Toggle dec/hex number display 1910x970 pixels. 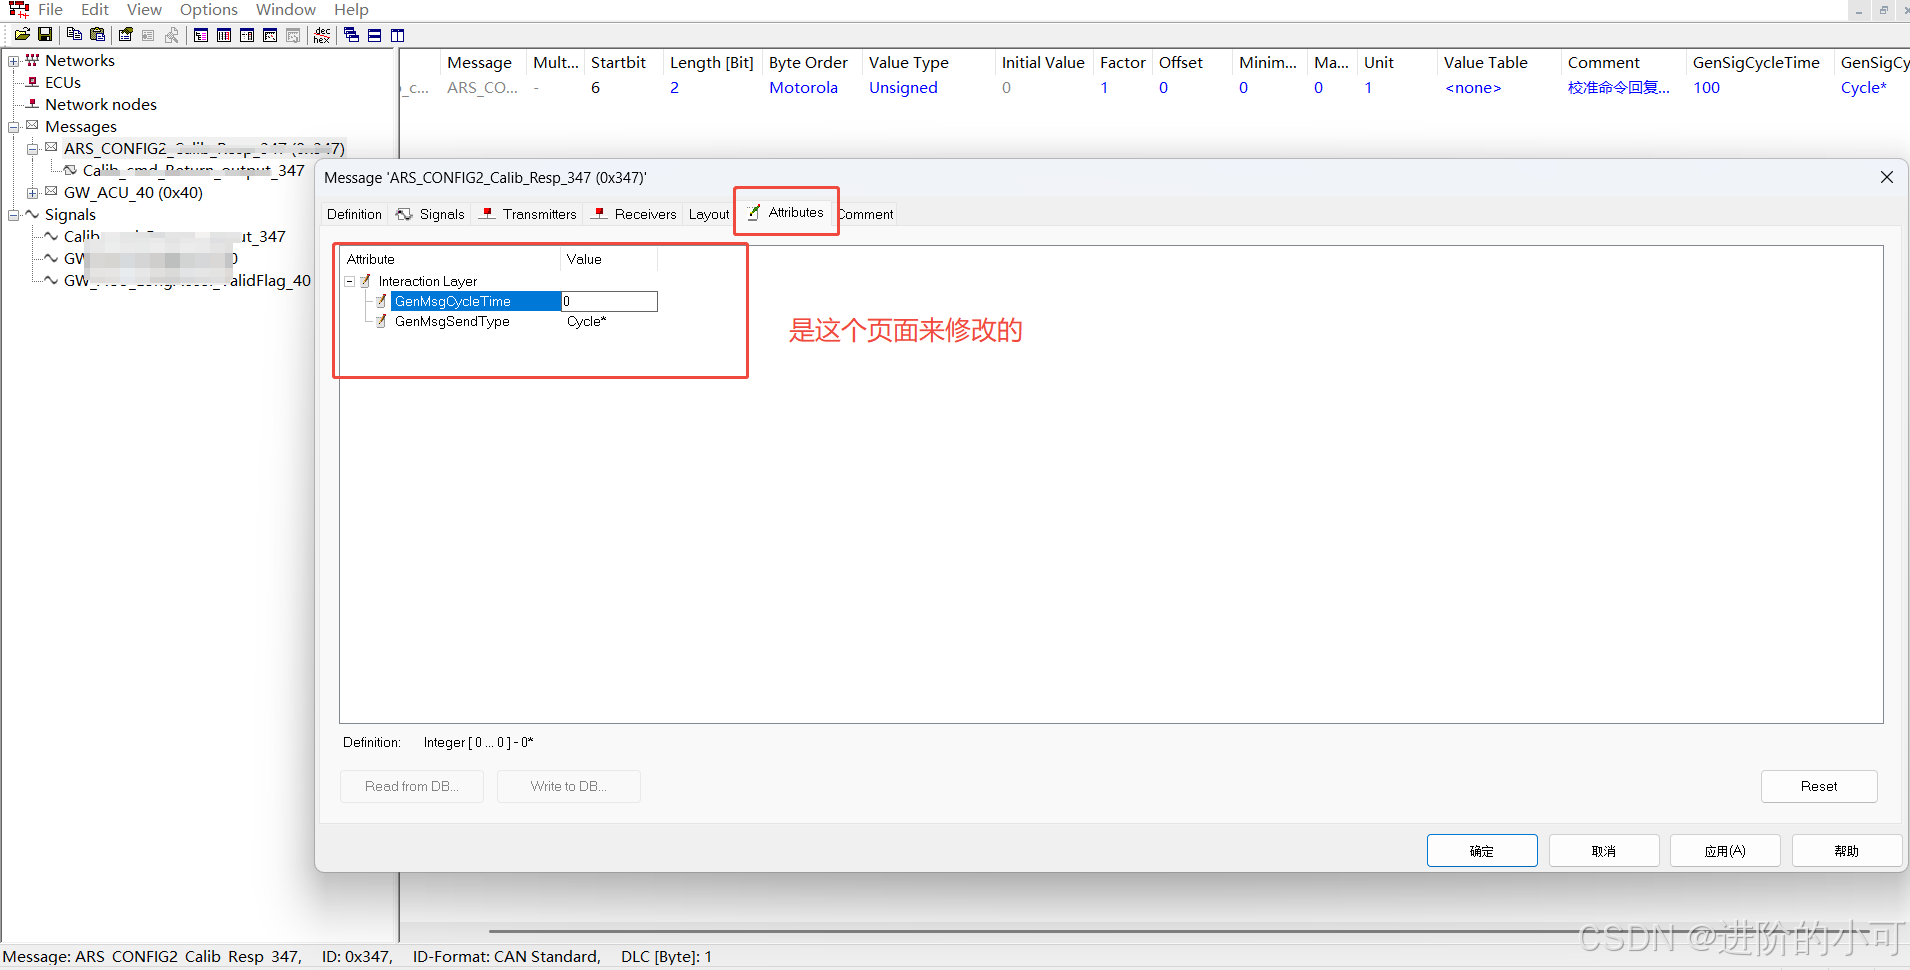322,35
